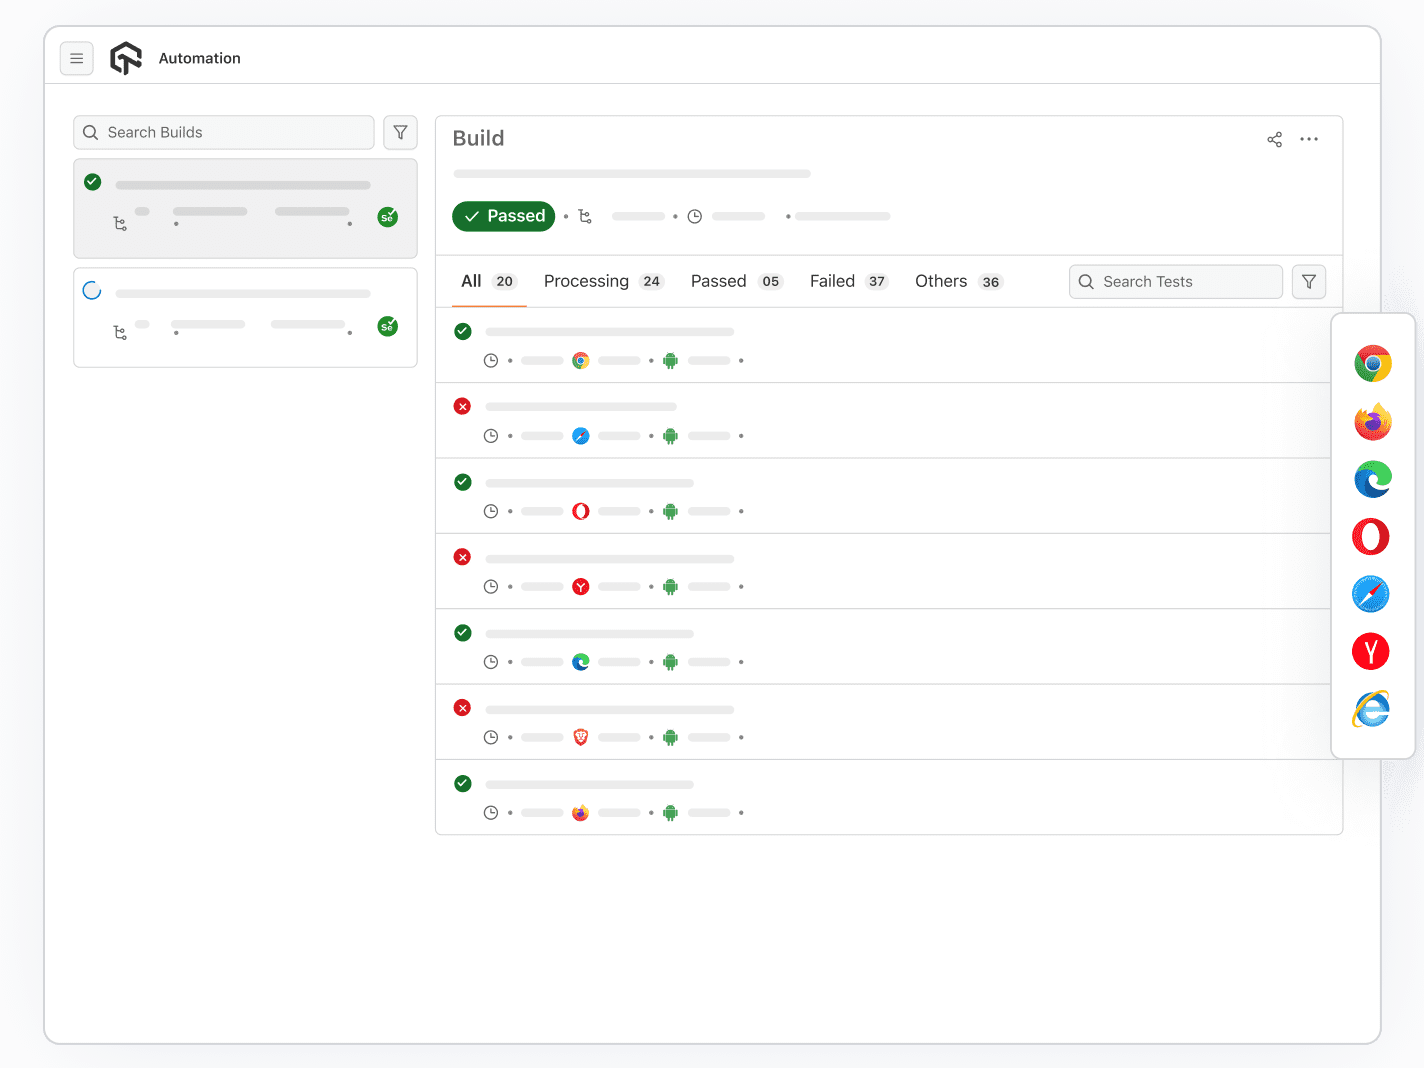Screen dimensions: 1424x1068
Task: Switch to the Processing tests tab
Action: click(586, 281)
